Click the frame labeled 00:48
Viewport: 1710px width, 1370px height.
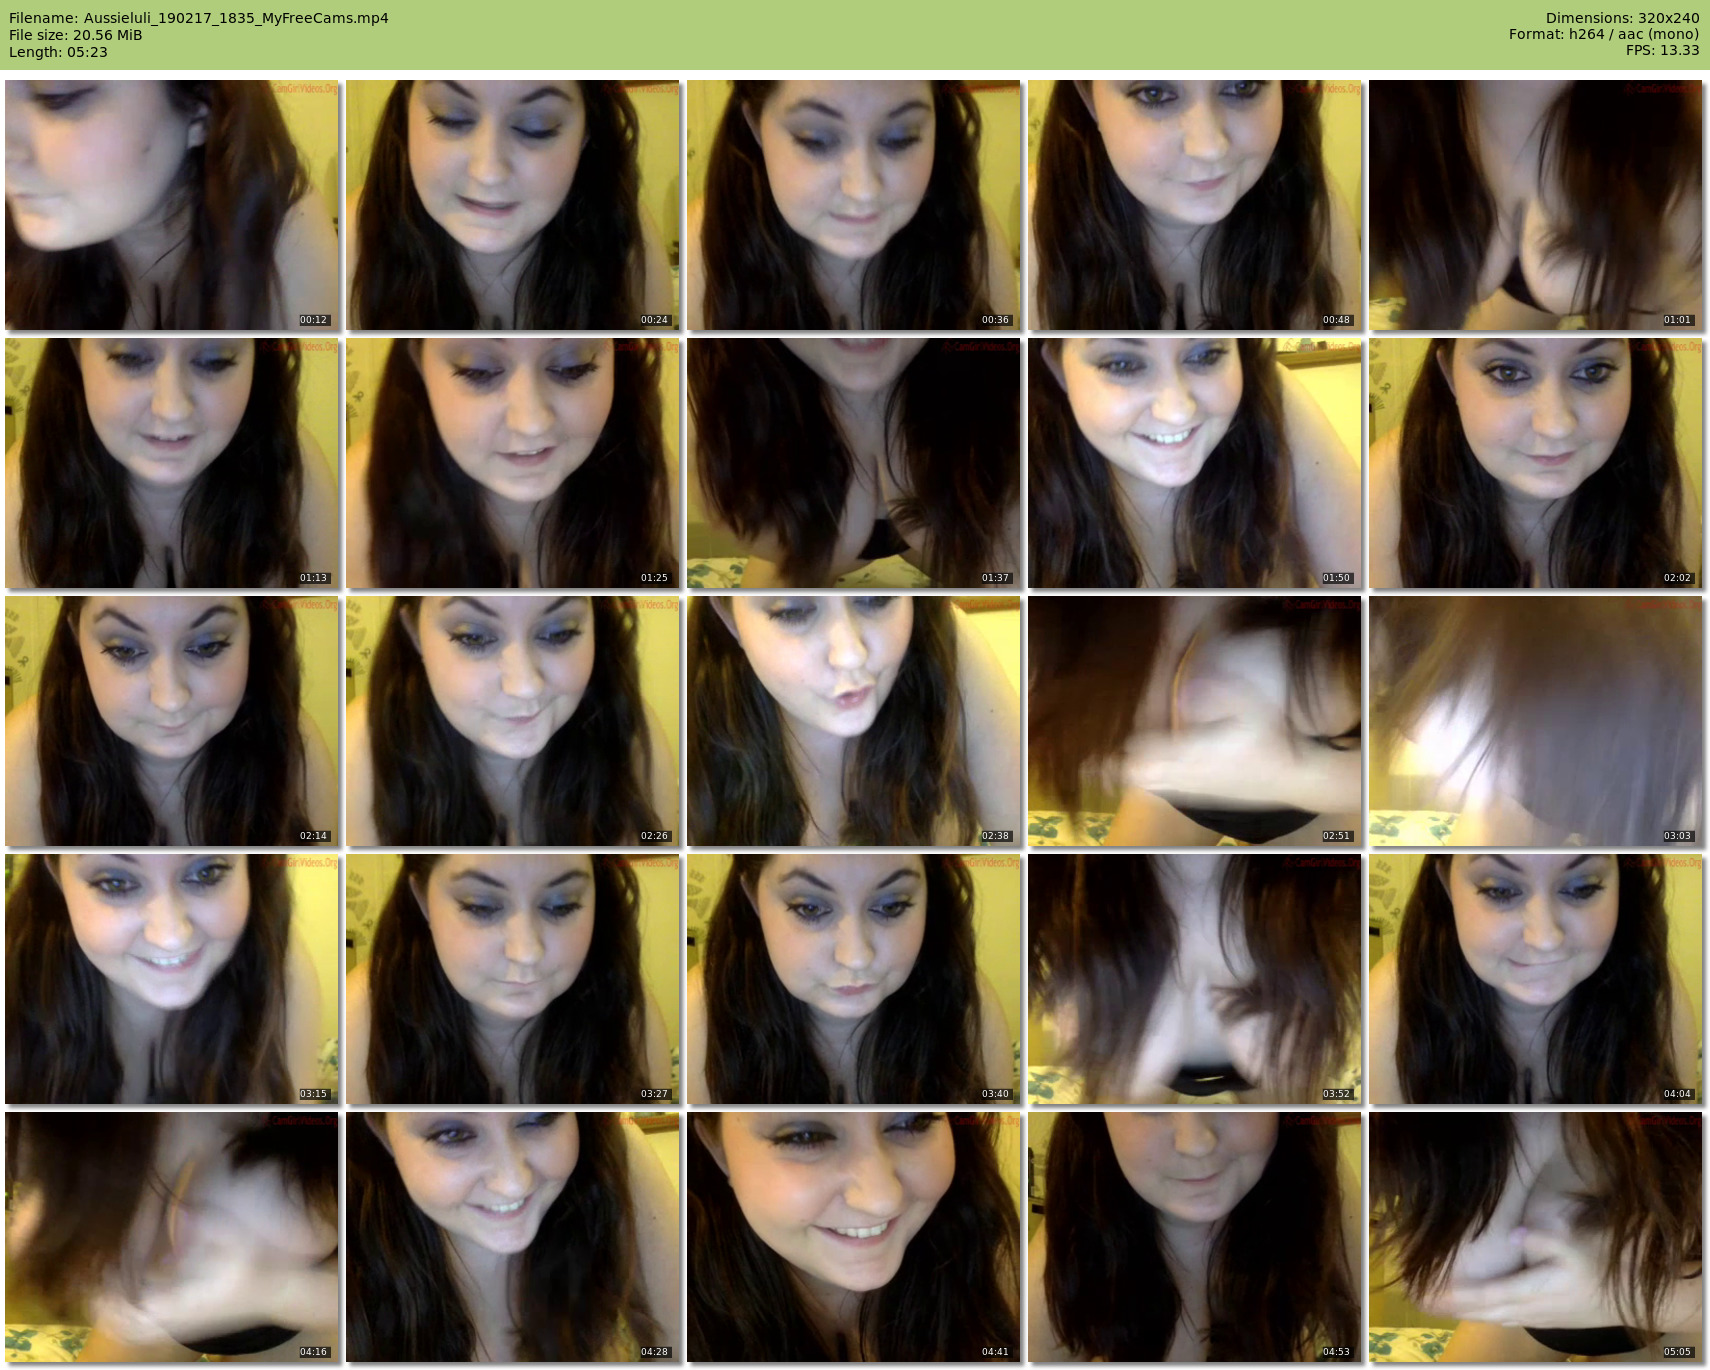[1195, 205]
